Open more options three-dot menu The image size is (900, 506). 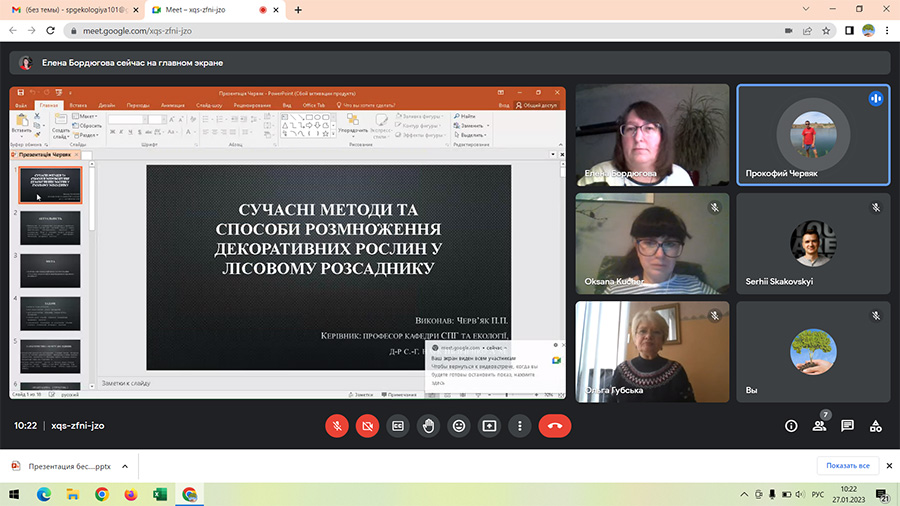[520, 425]
